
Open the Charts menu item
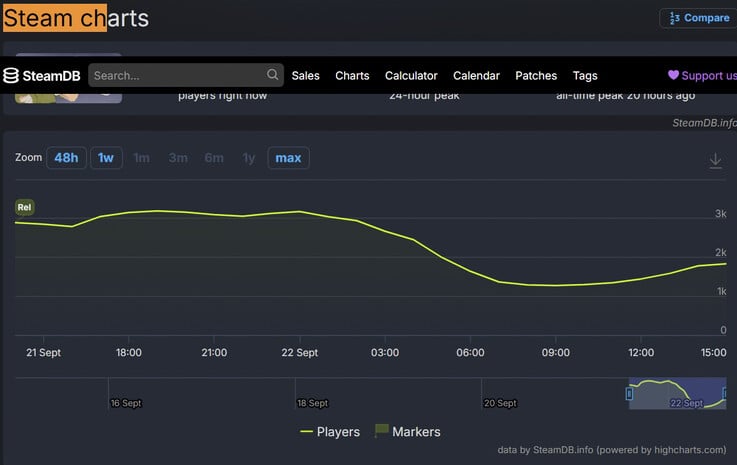coord(352,75)
